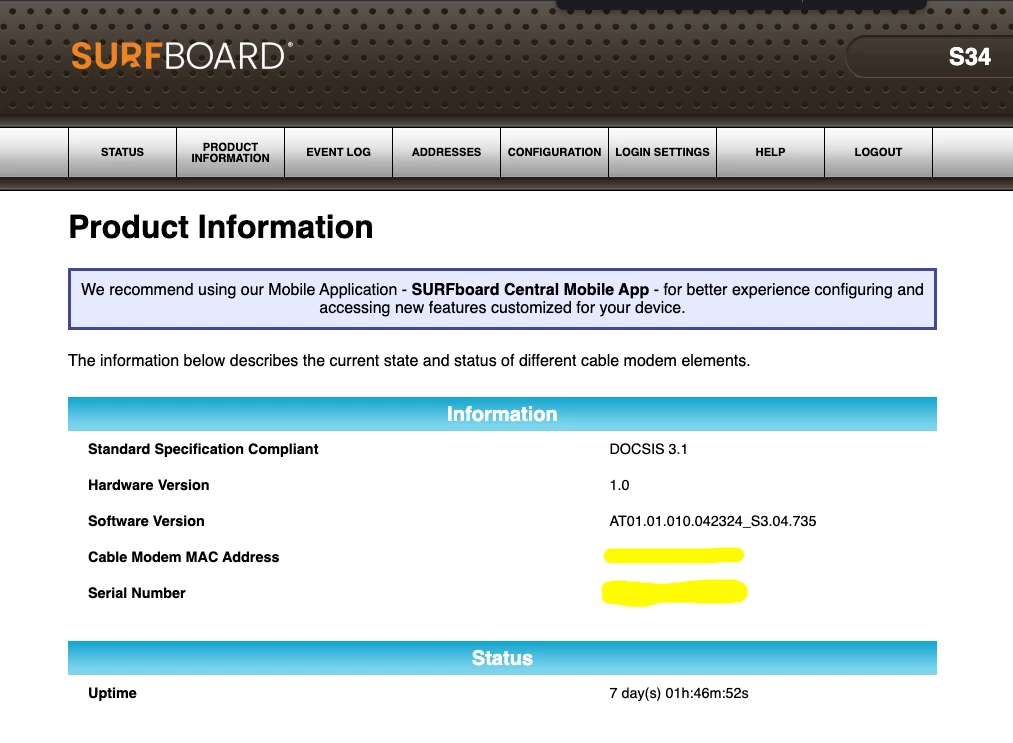
Task: Click the Product Information page heading
Action: pyautogui.click(x=221, y=227)
